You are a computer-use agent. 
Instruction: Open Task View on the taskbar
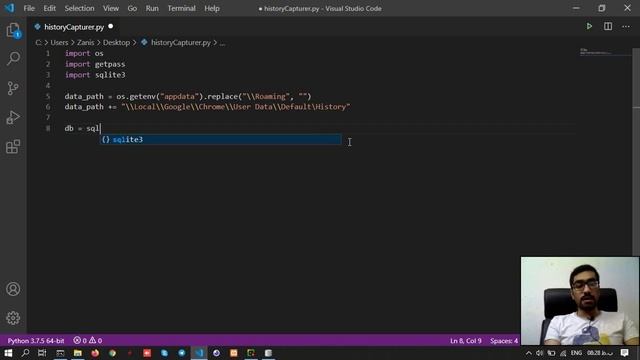pyautogui.click(x=42, y=353)
